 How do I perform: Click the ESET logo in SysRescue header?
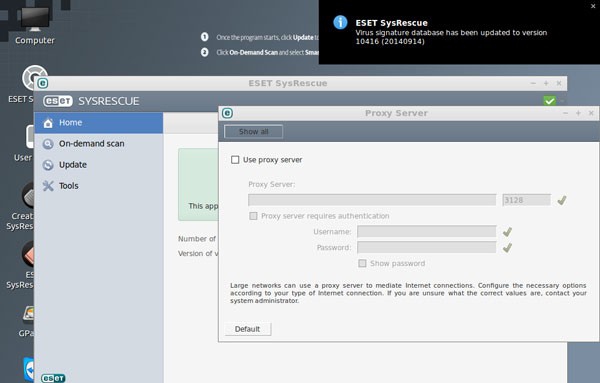coord(58,101)
